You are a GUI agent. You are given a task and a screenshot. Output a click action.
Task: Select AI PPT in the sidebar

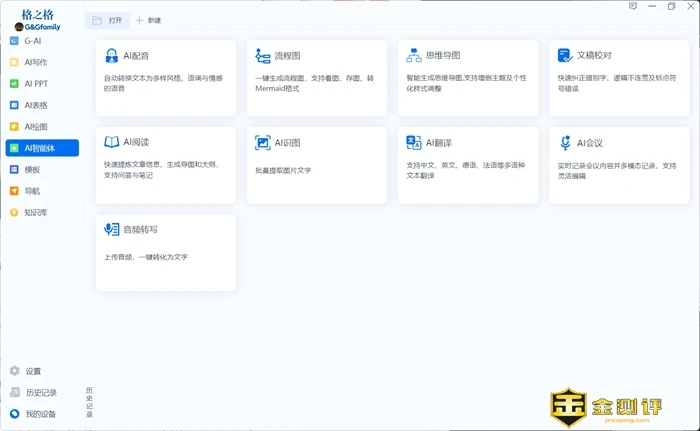[x=35, y=84]
